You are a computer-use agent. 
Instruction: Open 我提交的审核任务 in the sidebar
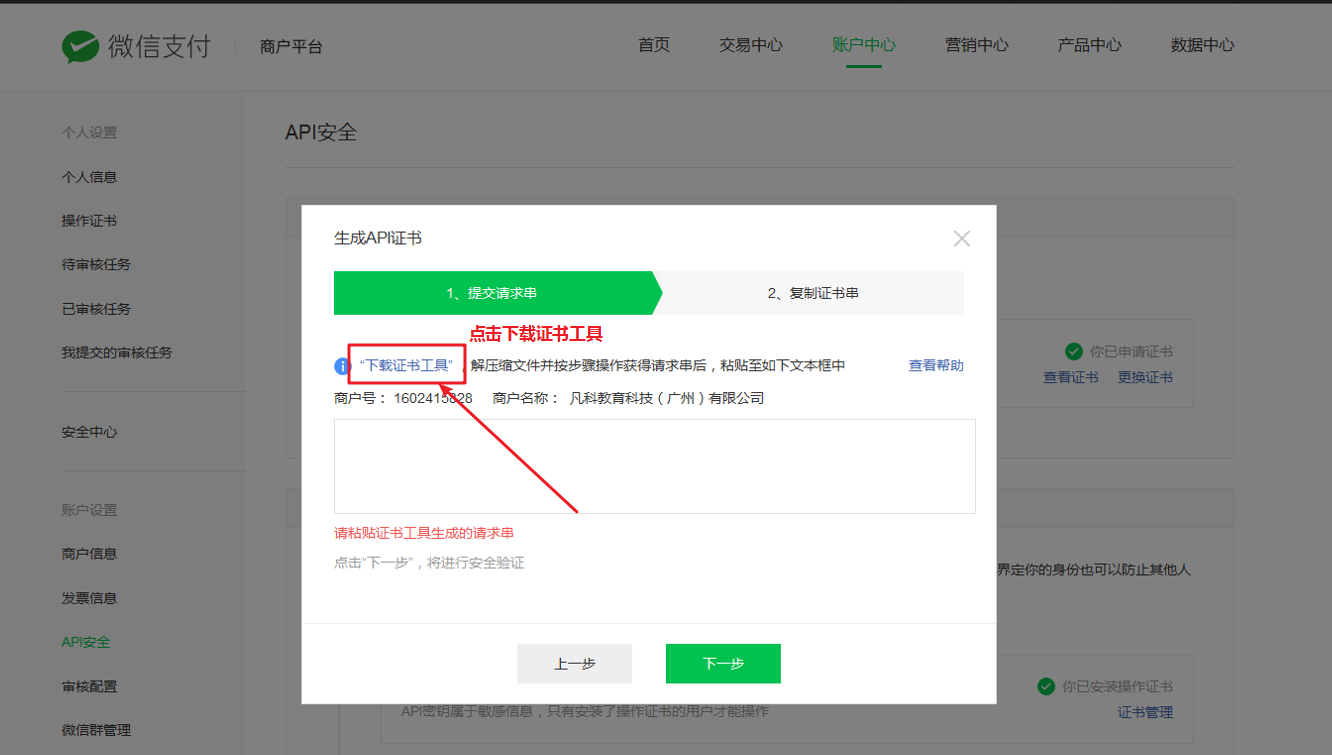pyautogui.click(x=117, y=352)
